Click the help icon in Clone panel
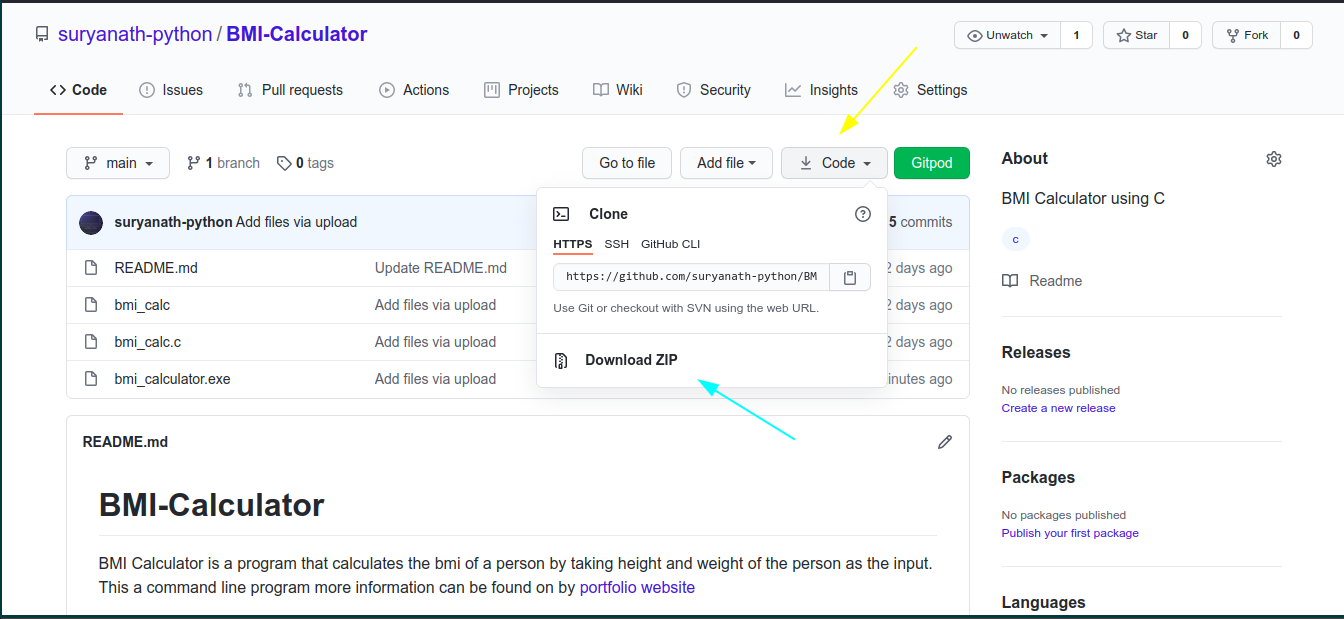1344x619 pixels. [x=862, y=214]
